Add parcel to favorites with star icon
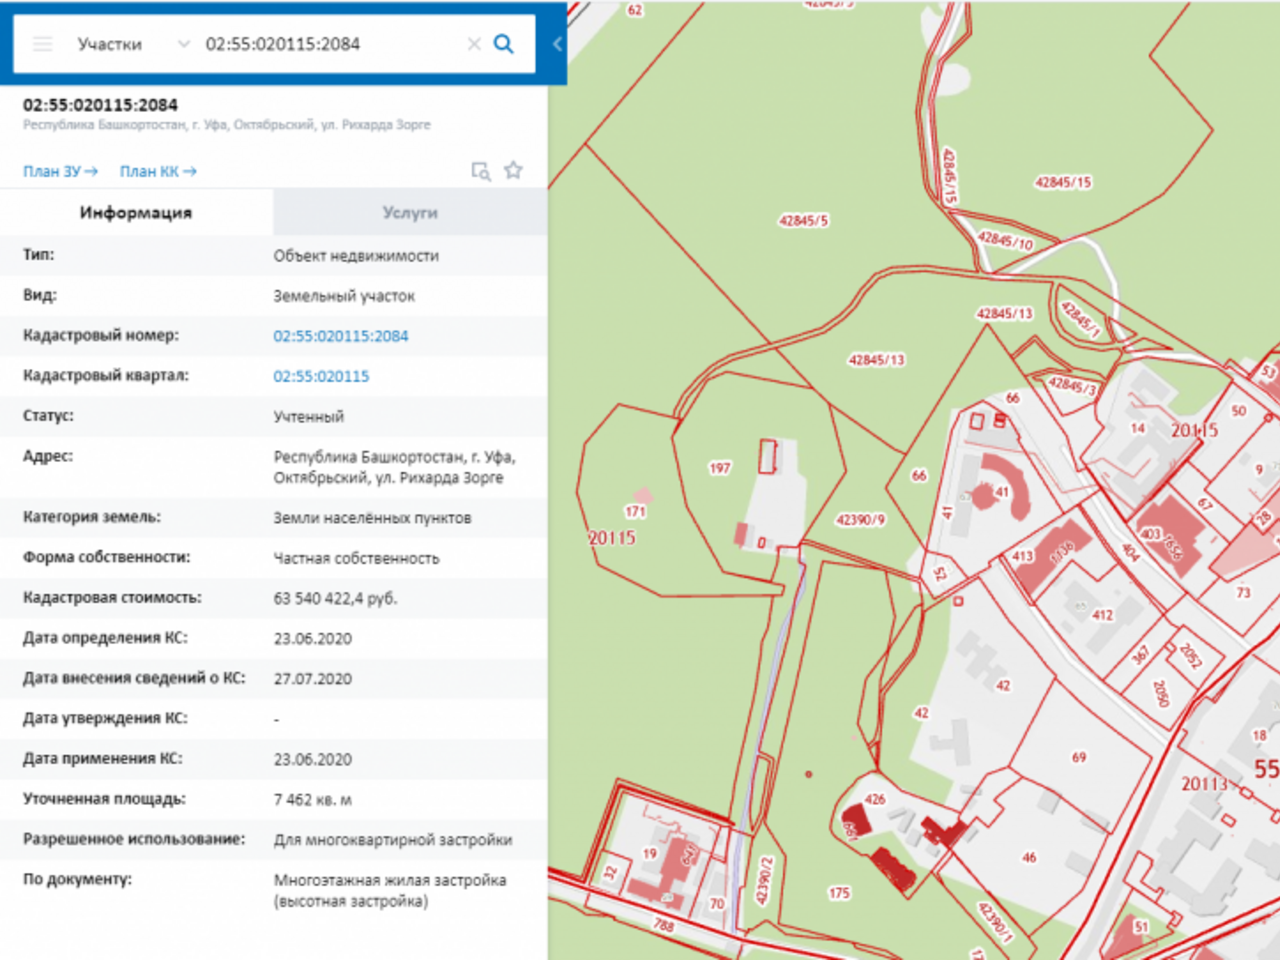The height and width of the screenshot is (960, 1280). click(x=514, y=170)
